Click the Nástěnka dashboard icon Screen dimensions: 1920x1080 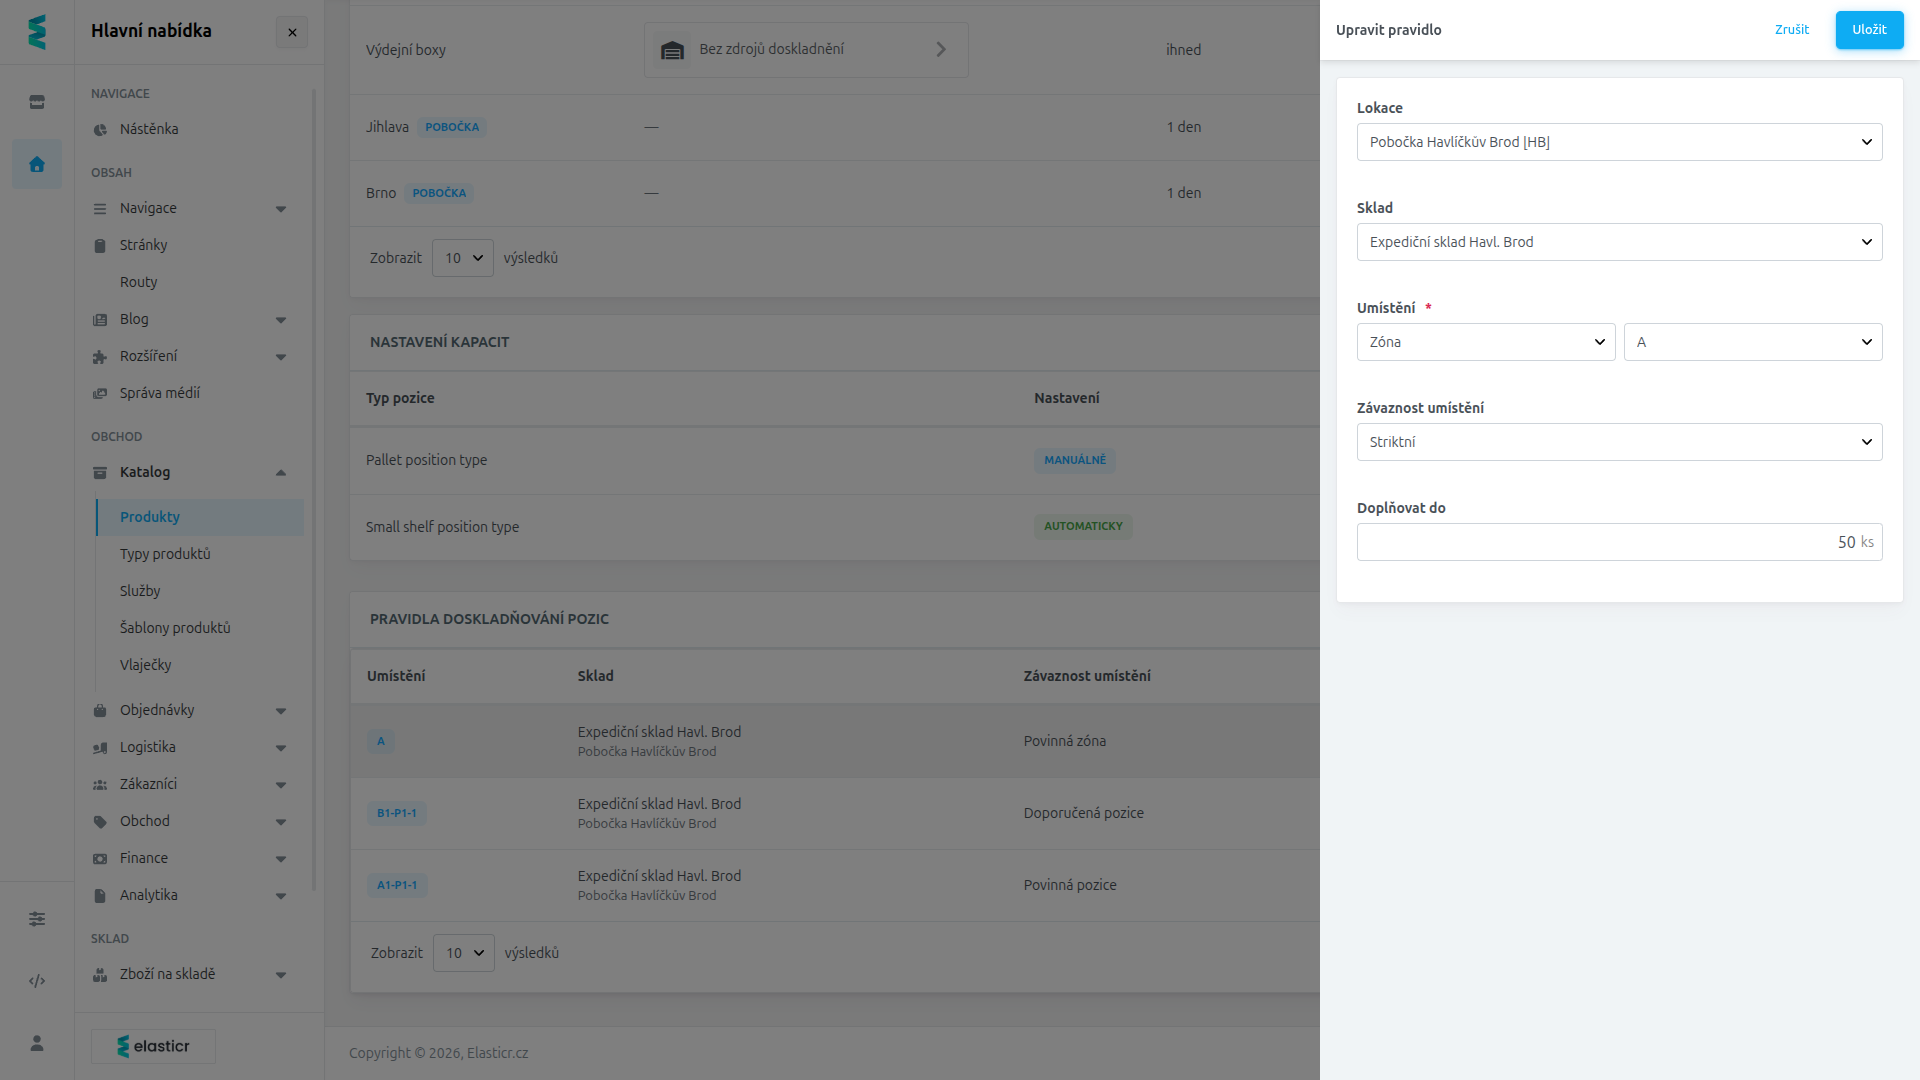[100, 130]
